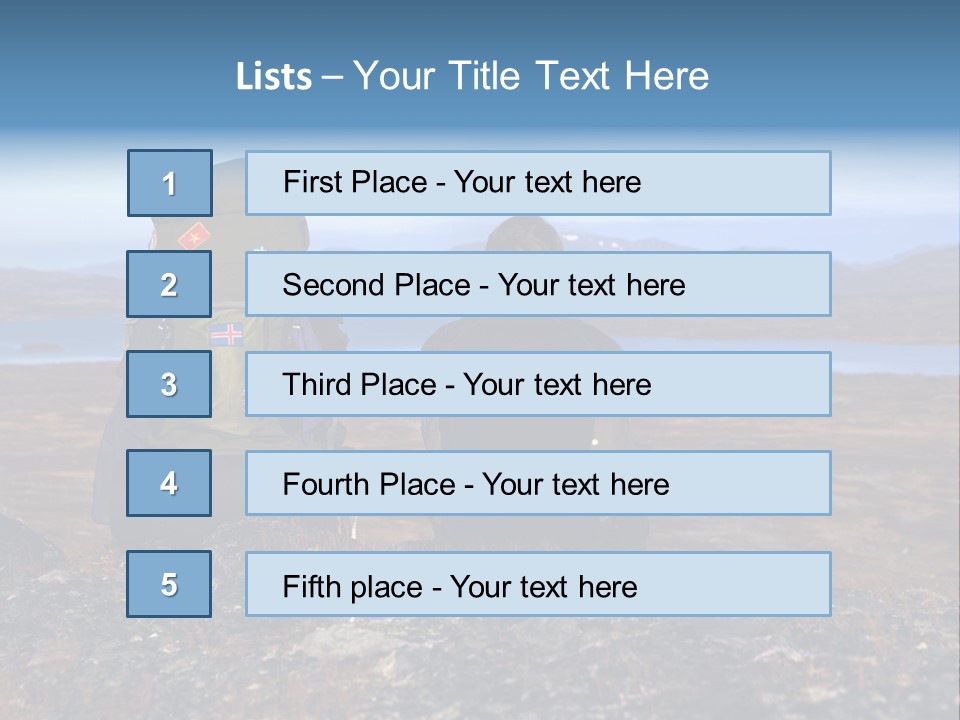Click the words Your Title Text Here

[x=531, y=76]
